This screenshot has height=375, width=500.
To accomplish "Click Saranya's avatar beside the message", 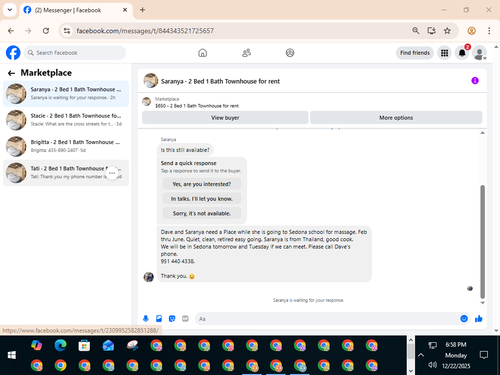I will click(x=149, y=277).
